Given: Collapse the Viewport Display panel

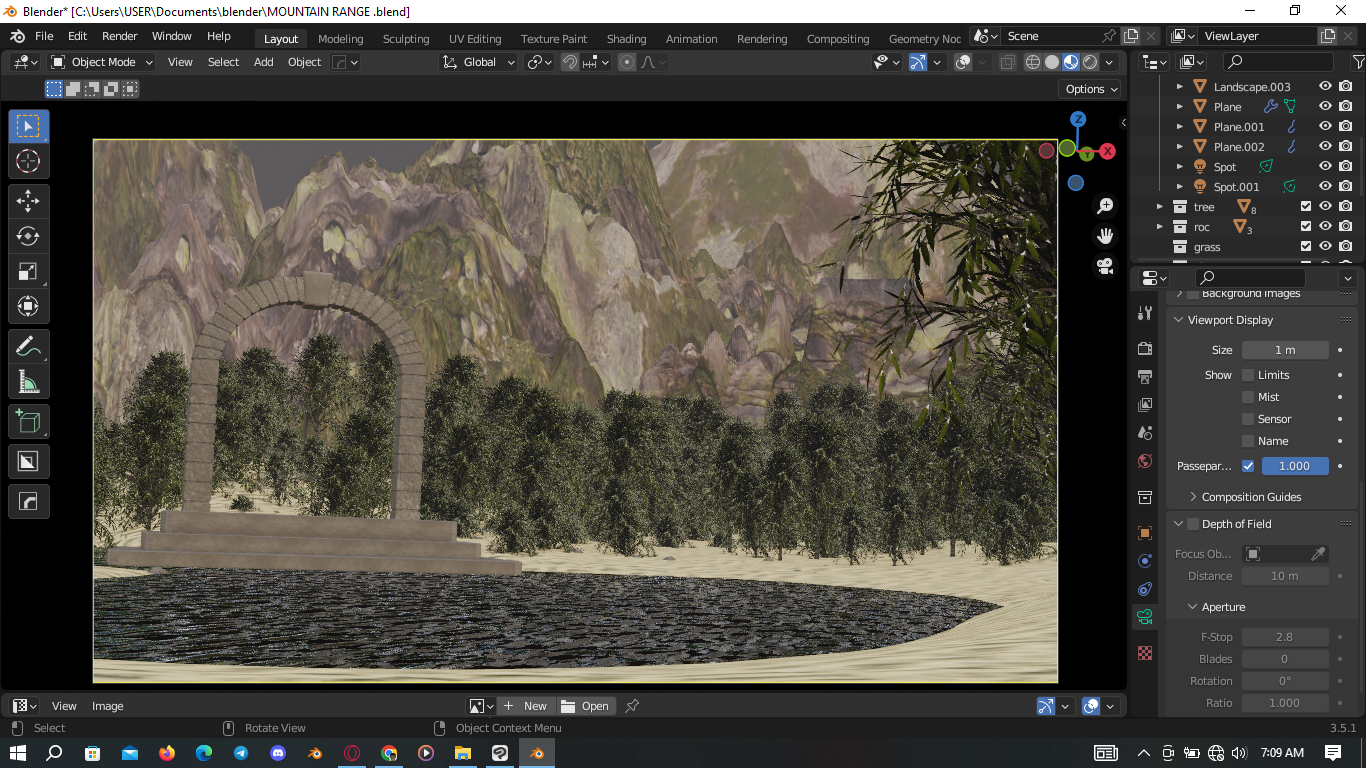Looking at the screenshot, I should pos(1178,320).
